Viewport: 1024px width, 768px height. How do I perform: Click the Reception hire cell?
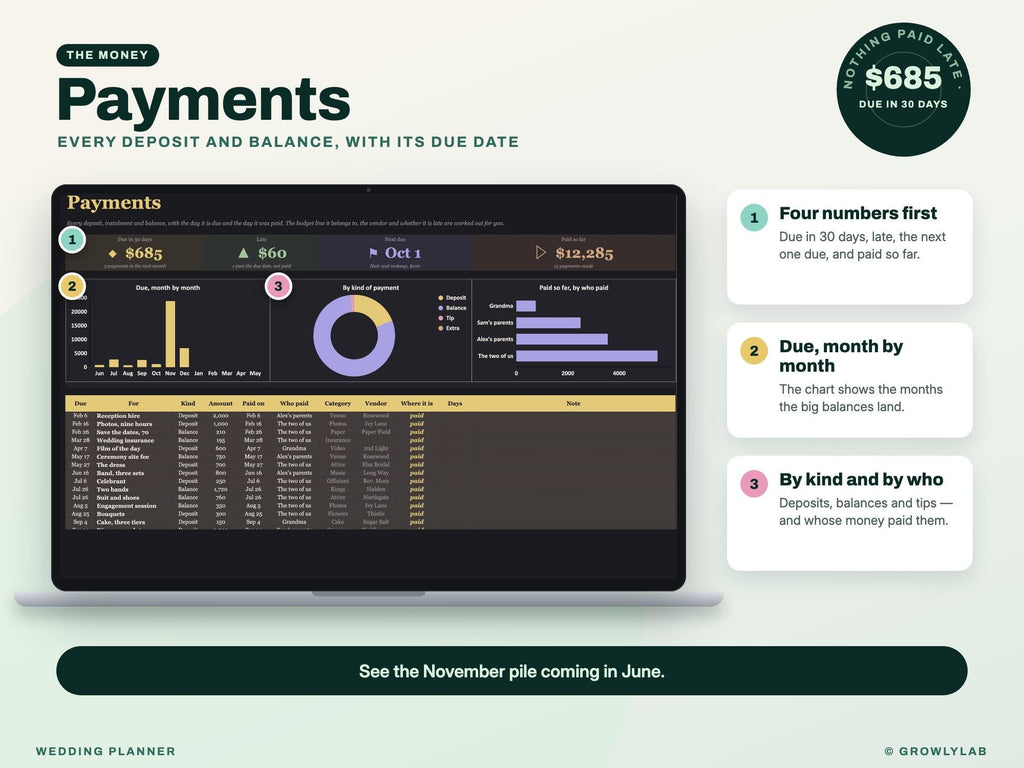tap(118, 416)
